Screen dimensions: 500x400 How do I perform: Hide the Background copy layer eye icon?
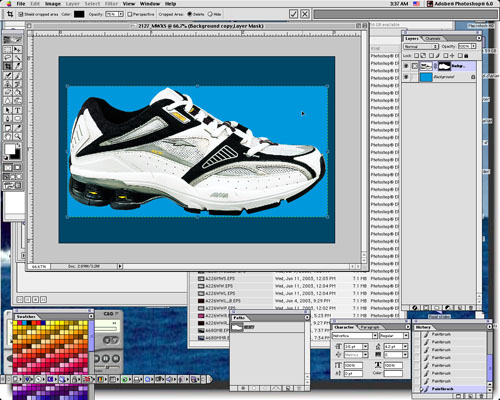[x=406, y=66]
